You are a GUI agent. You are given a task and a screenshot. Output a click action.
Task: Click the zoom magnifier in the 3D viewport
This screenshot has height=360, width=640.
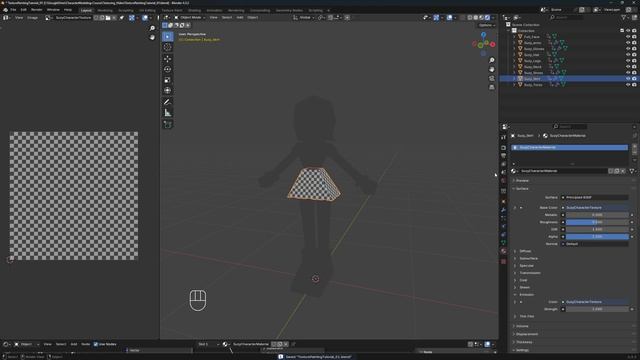(x=491, y=60)
